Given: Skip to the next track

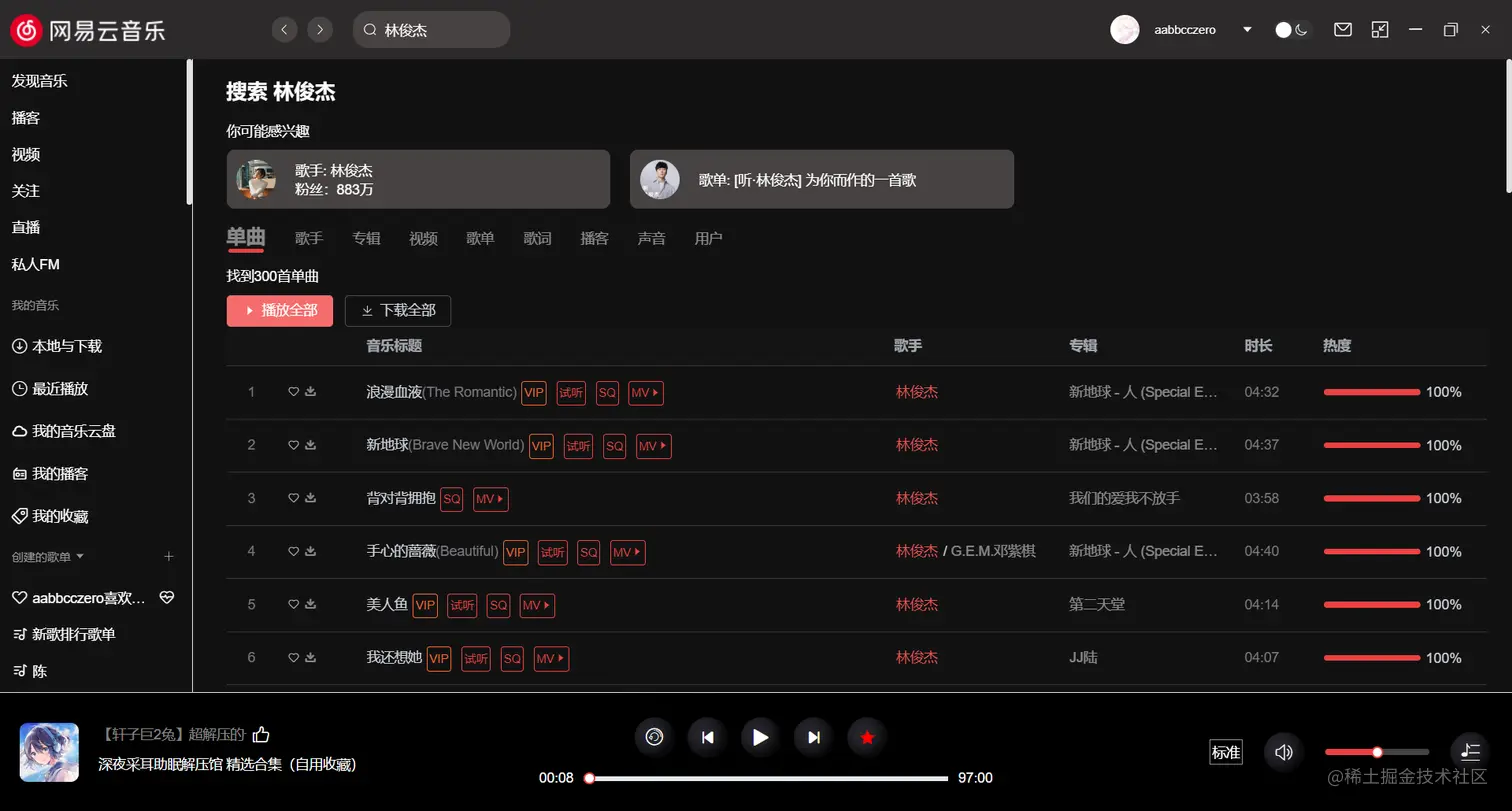Looking at the screenshot, I should pyautogui.click(x=814, y=738).
